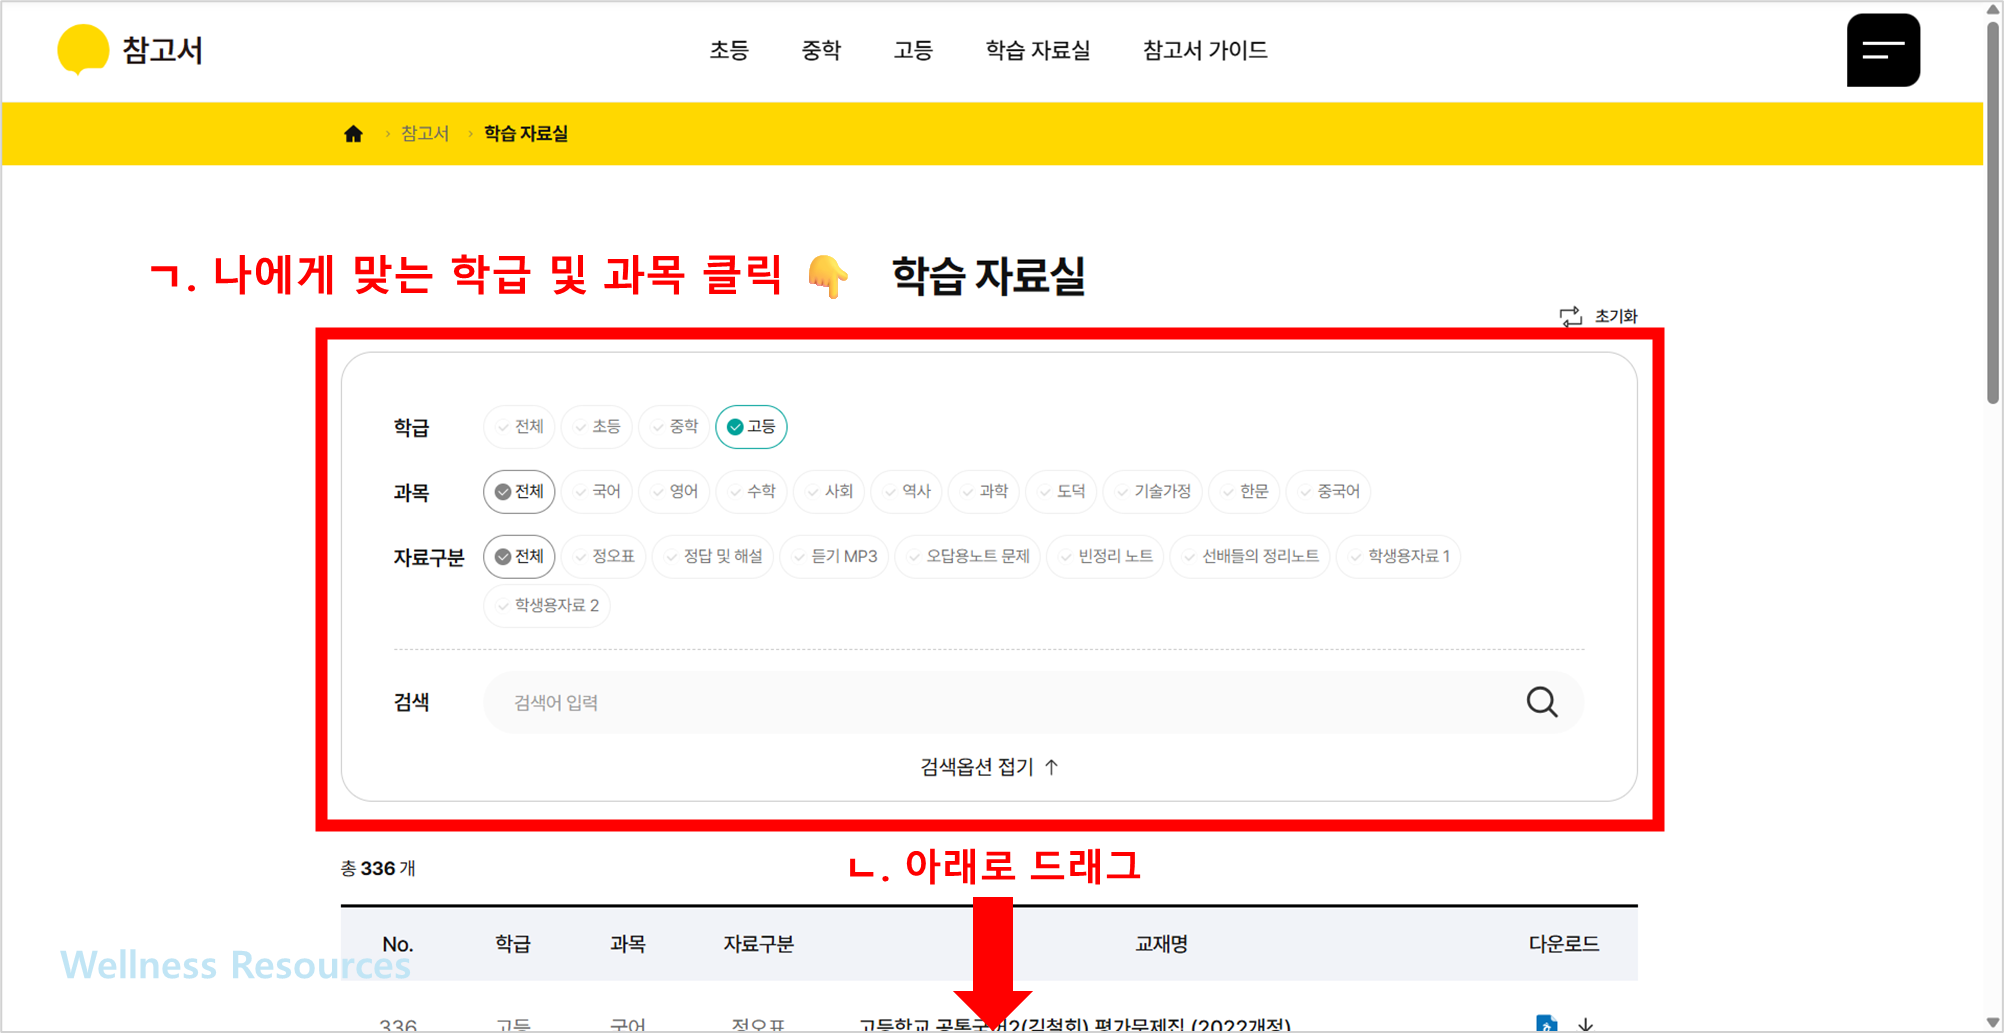Select 수학 subject filter
The image size is (2004, 1033).
[752, 492]
